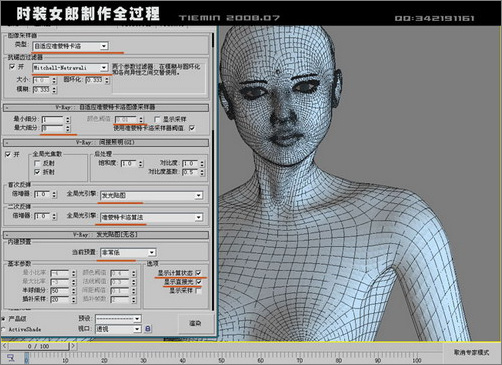Click the 最大细分 value field

[52, 128]
